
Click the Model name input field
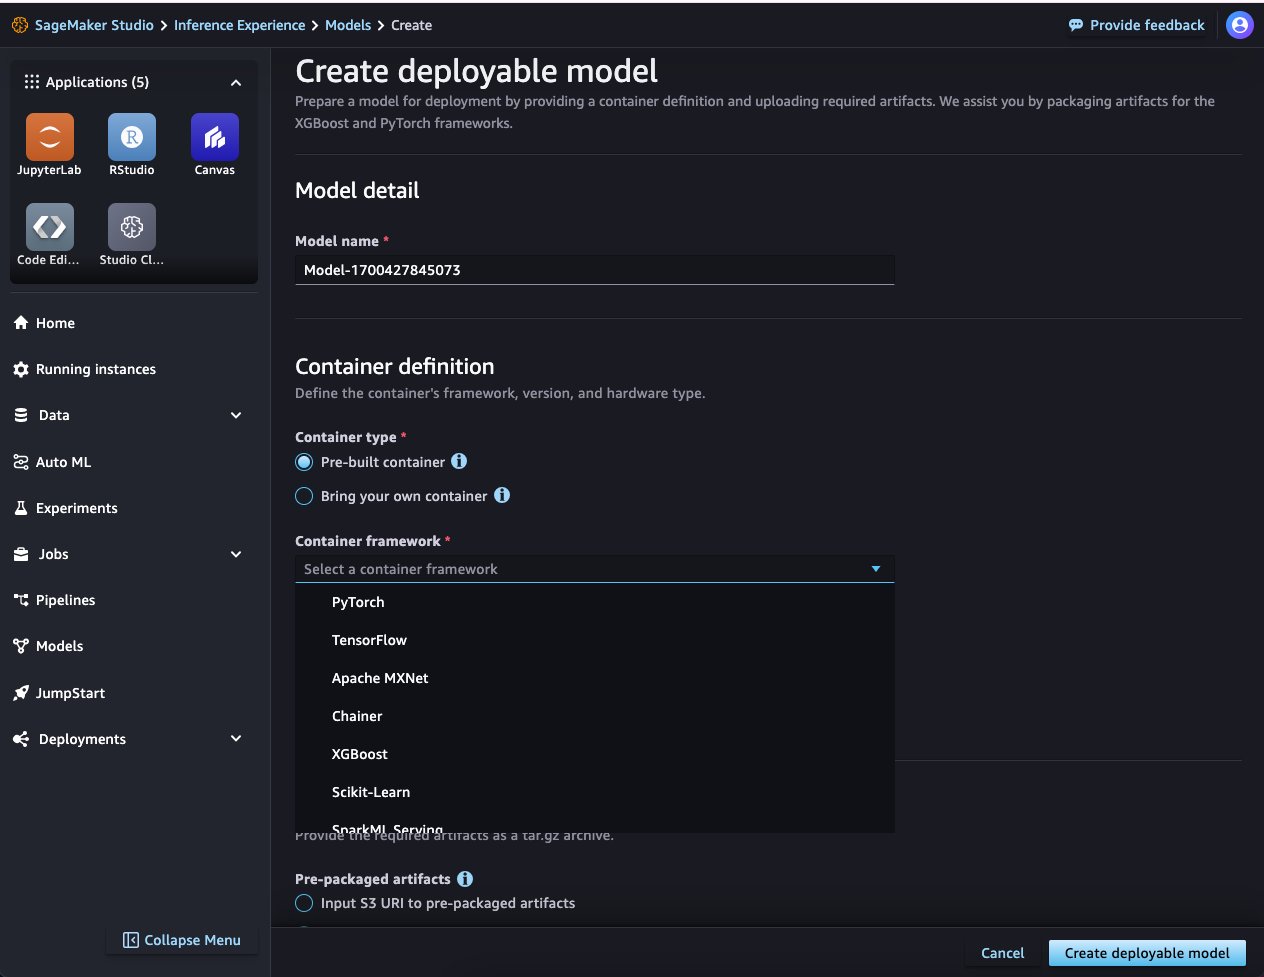(x=595, y=270)
